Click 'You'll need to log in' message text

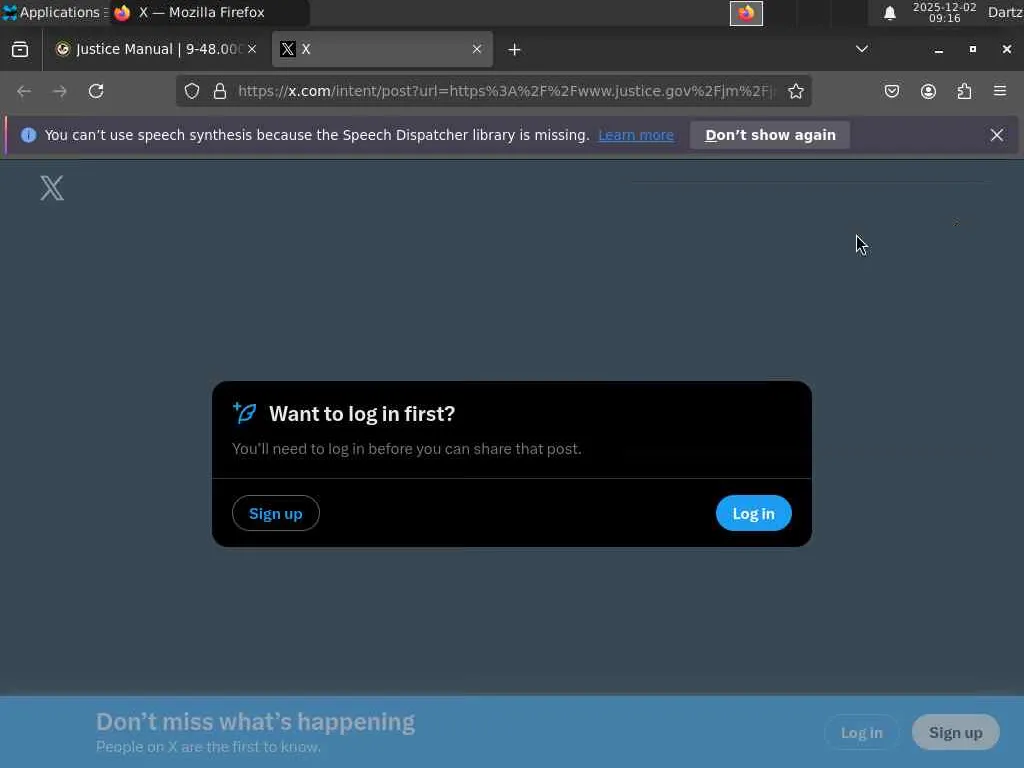click(x=407, y=449)
